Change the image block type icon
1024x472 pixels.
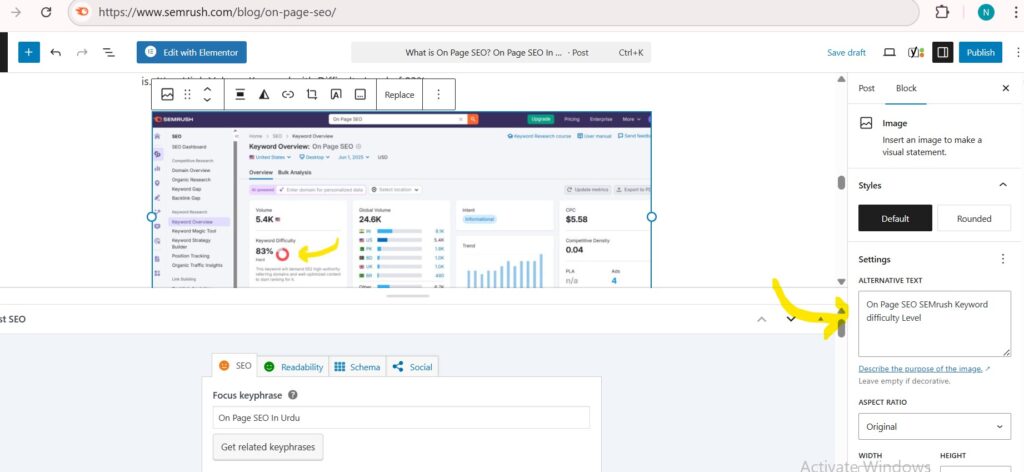click(168, 95)
